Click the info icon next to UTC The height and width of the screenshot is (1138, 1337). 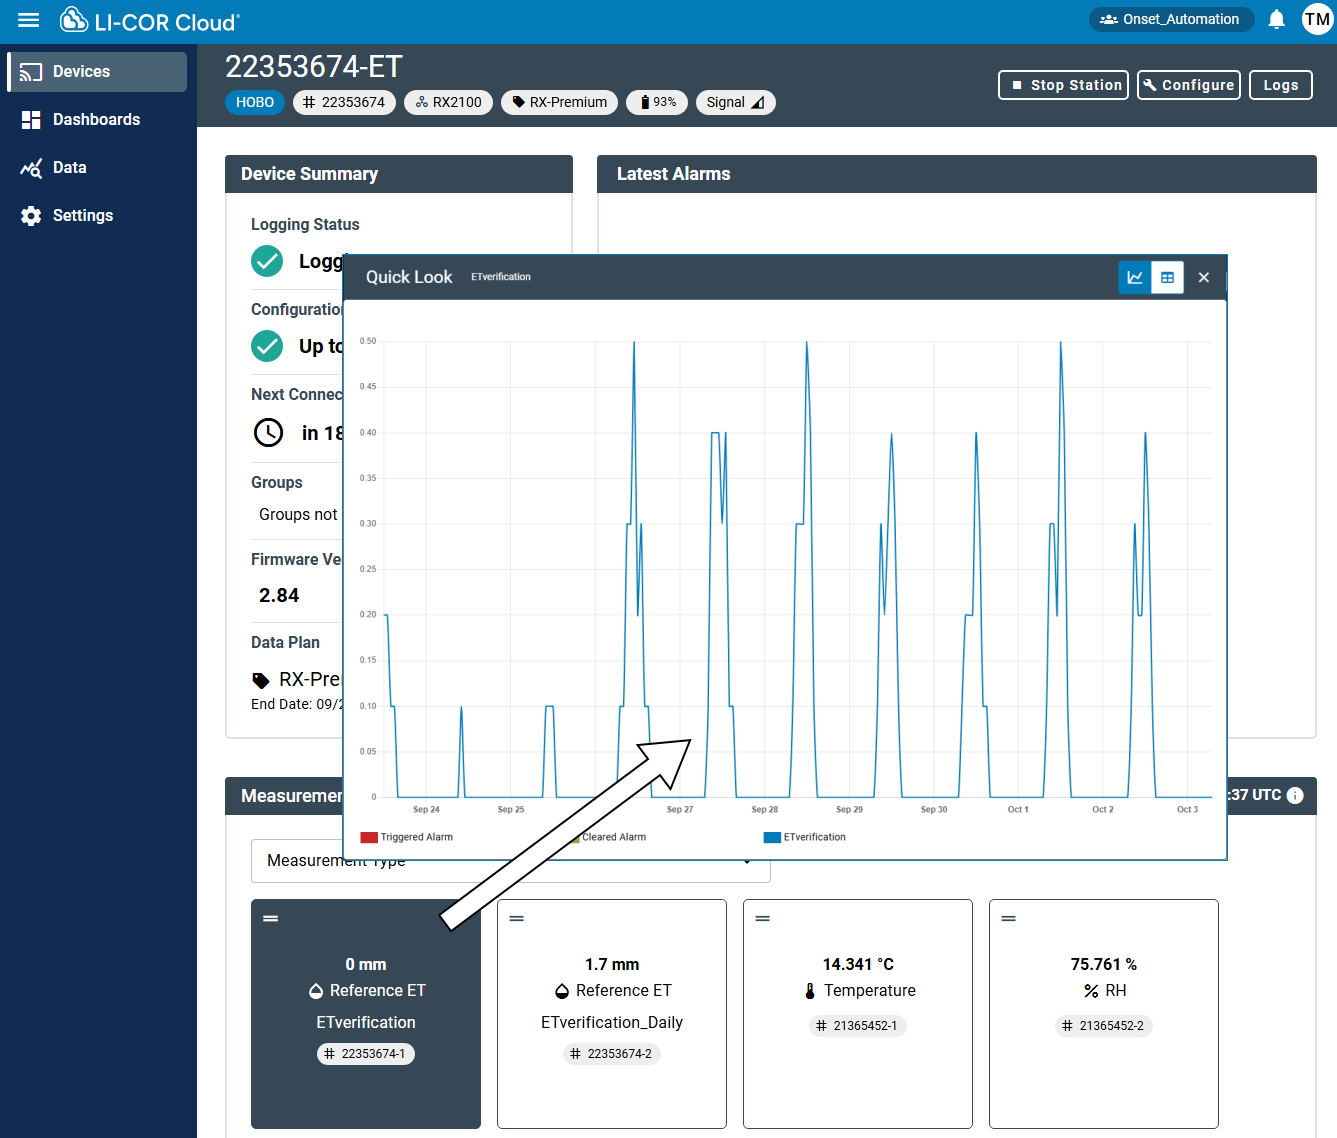1295,796
